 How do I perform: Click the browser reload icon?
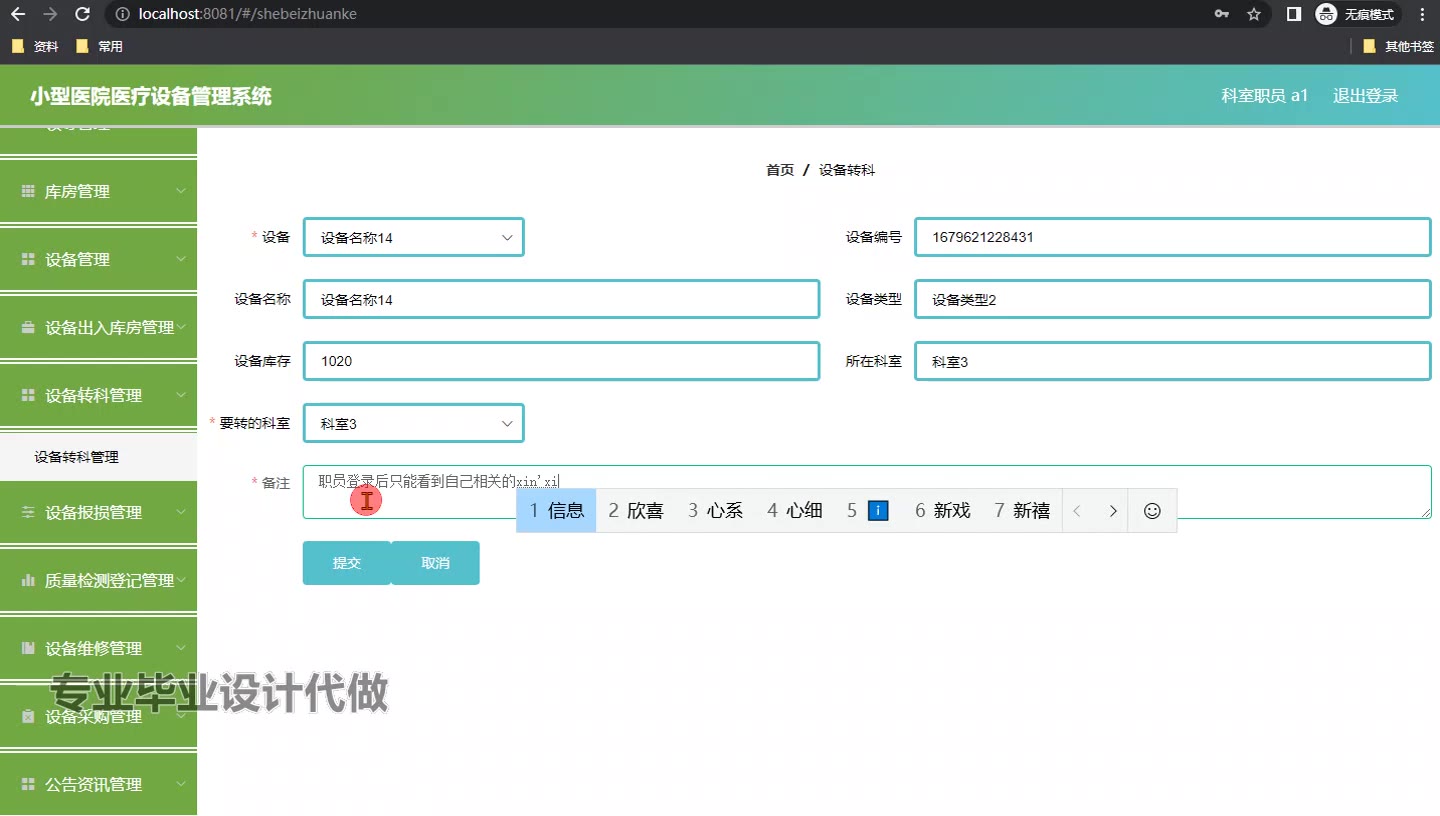point(83,14)
